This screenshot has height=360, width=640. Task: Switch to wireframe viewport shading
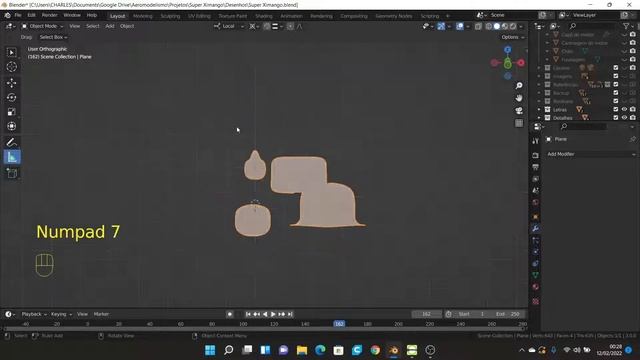489,26
